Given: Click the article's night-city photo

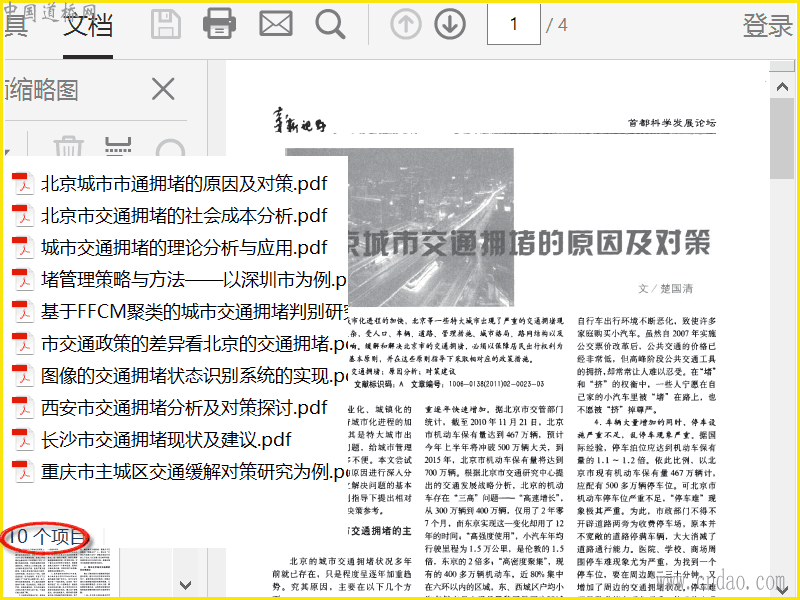Looking at the screenshot, I should point(431,227).
